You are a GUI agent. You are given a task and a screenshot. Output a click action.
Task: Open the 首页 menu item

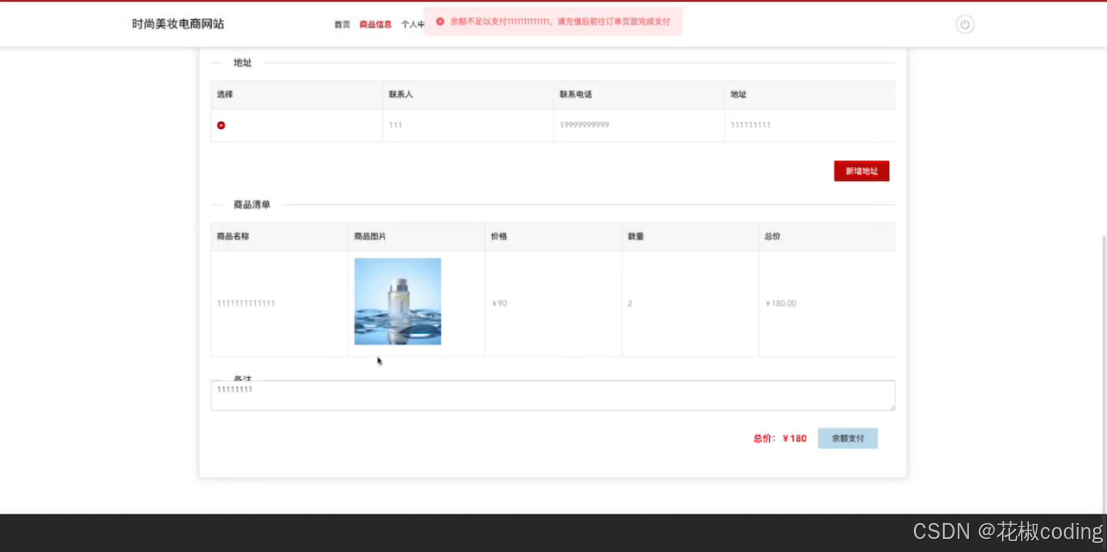pyautogui.click(x=342, y=25)
